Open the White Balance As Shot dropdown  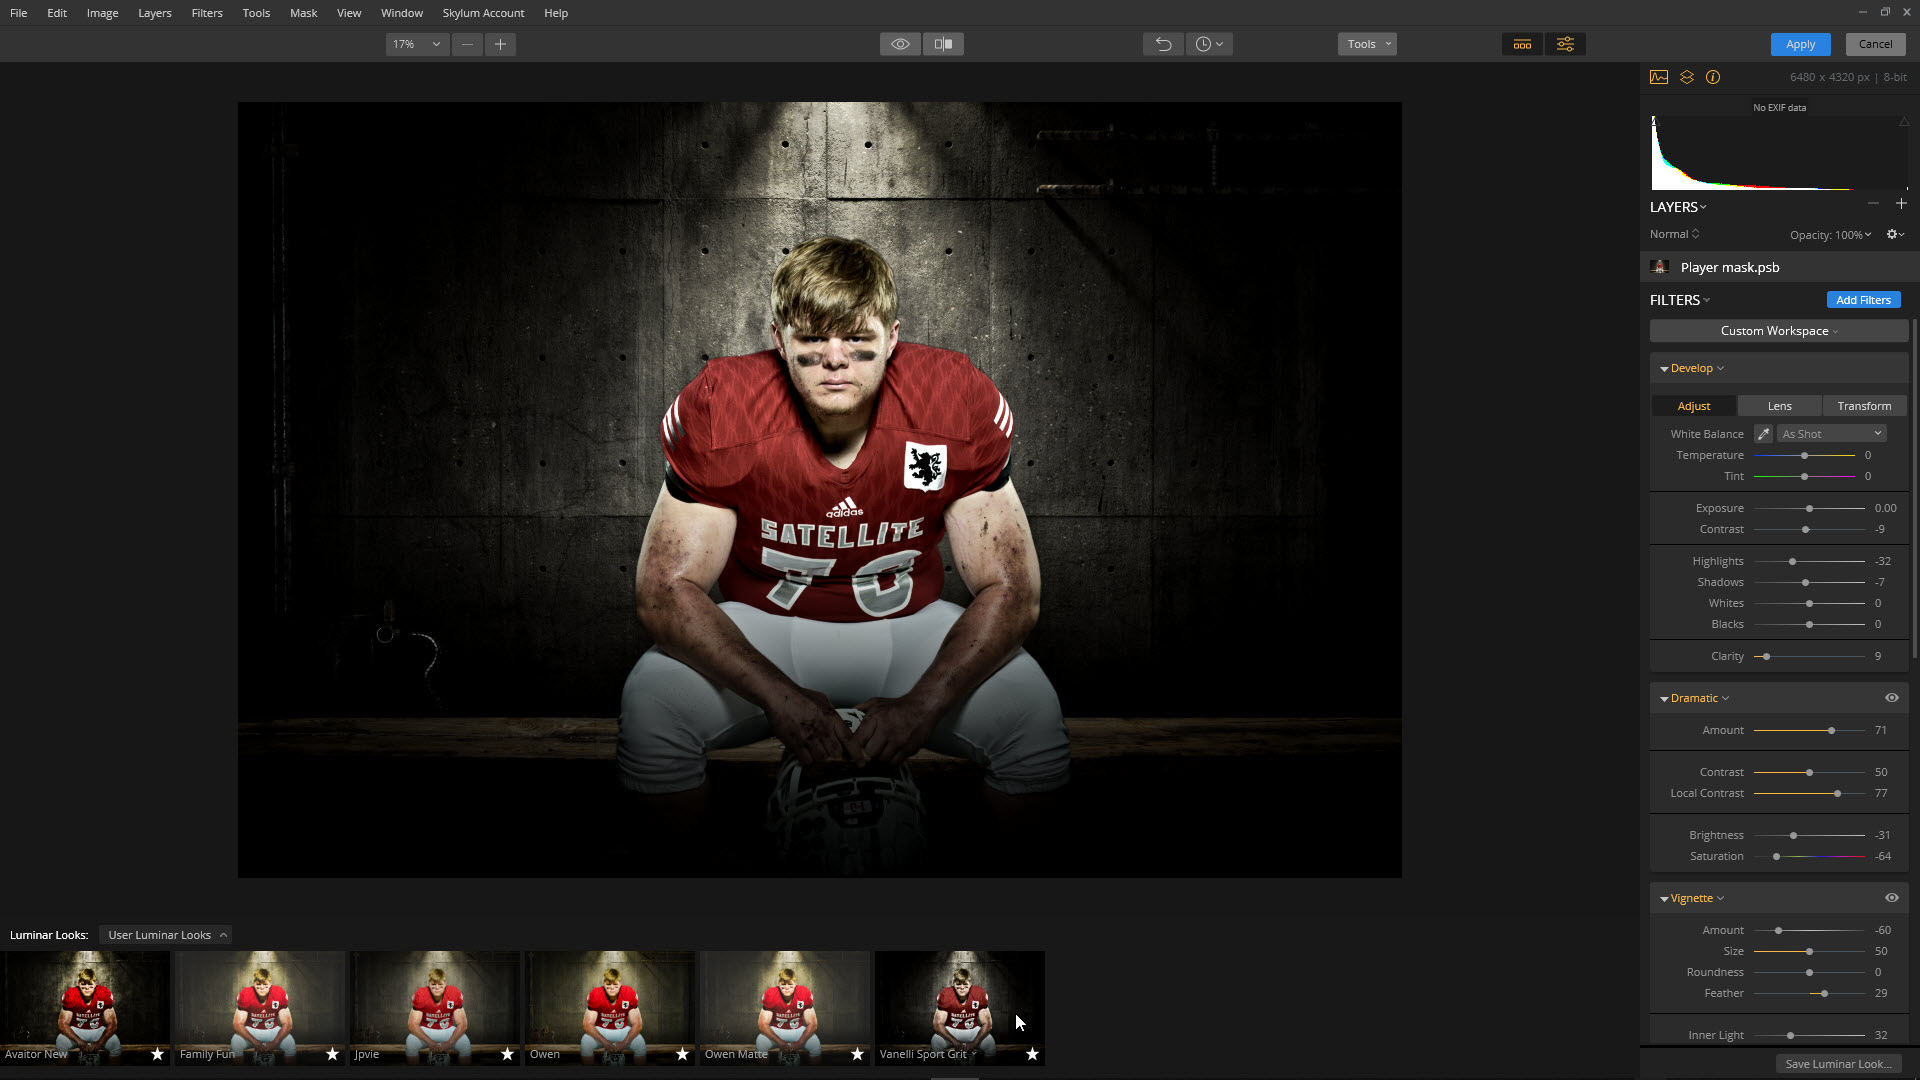(1832, 434)
